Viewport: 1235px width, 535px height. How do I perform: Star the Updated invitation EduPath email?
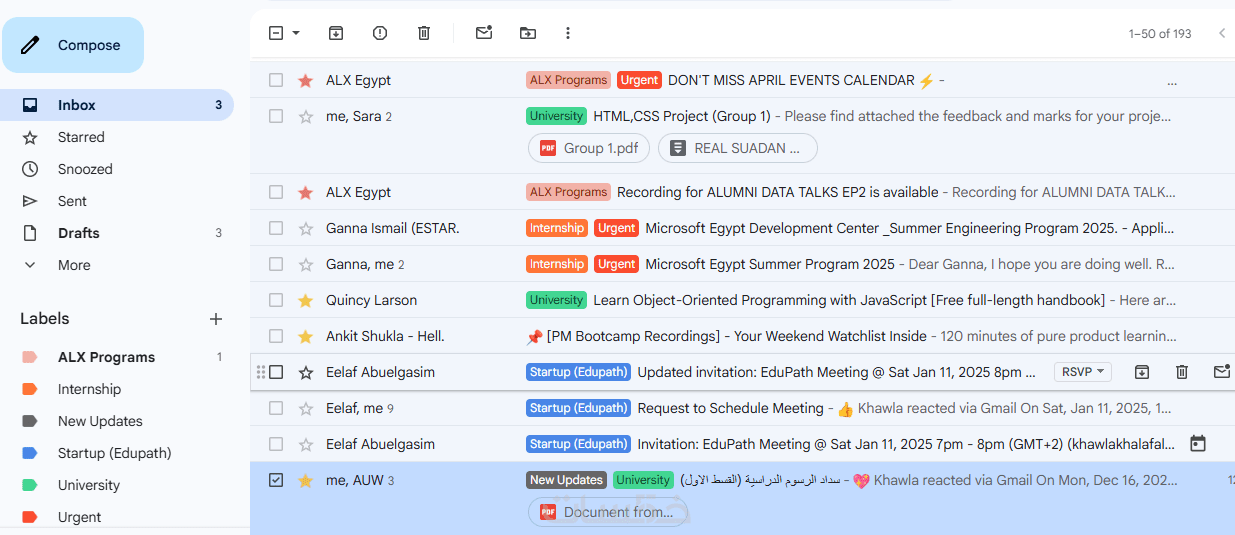306,372
